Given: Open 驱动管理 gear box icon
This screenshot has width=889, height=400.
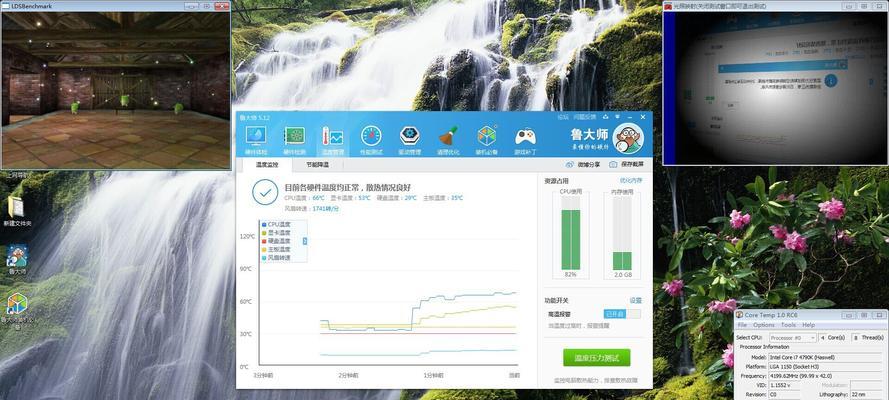Looking at the screenshot, I should pyautogui.click(x=410, y=136).
